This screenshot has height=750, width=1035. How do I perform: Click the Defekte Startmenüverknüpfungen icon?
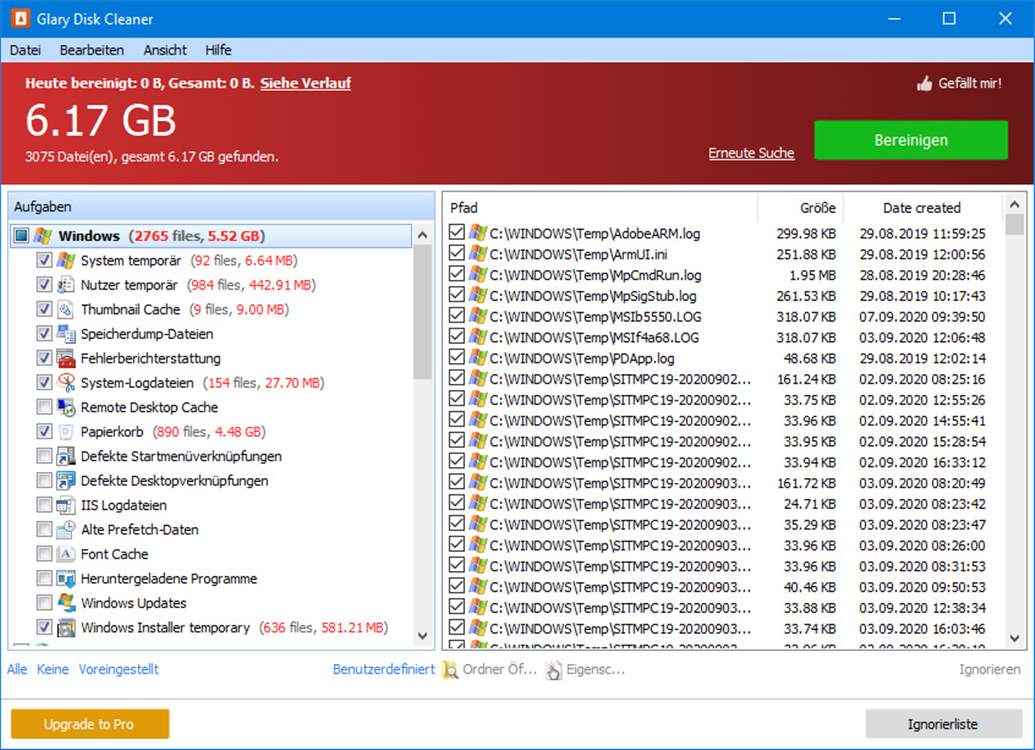coord(66,456)
